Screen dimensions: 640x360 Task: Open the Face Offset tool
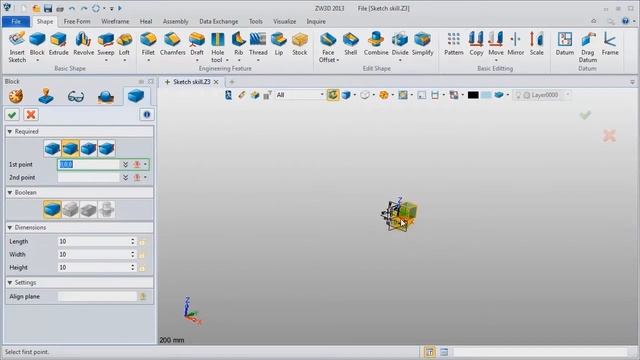tap(328, 47)
